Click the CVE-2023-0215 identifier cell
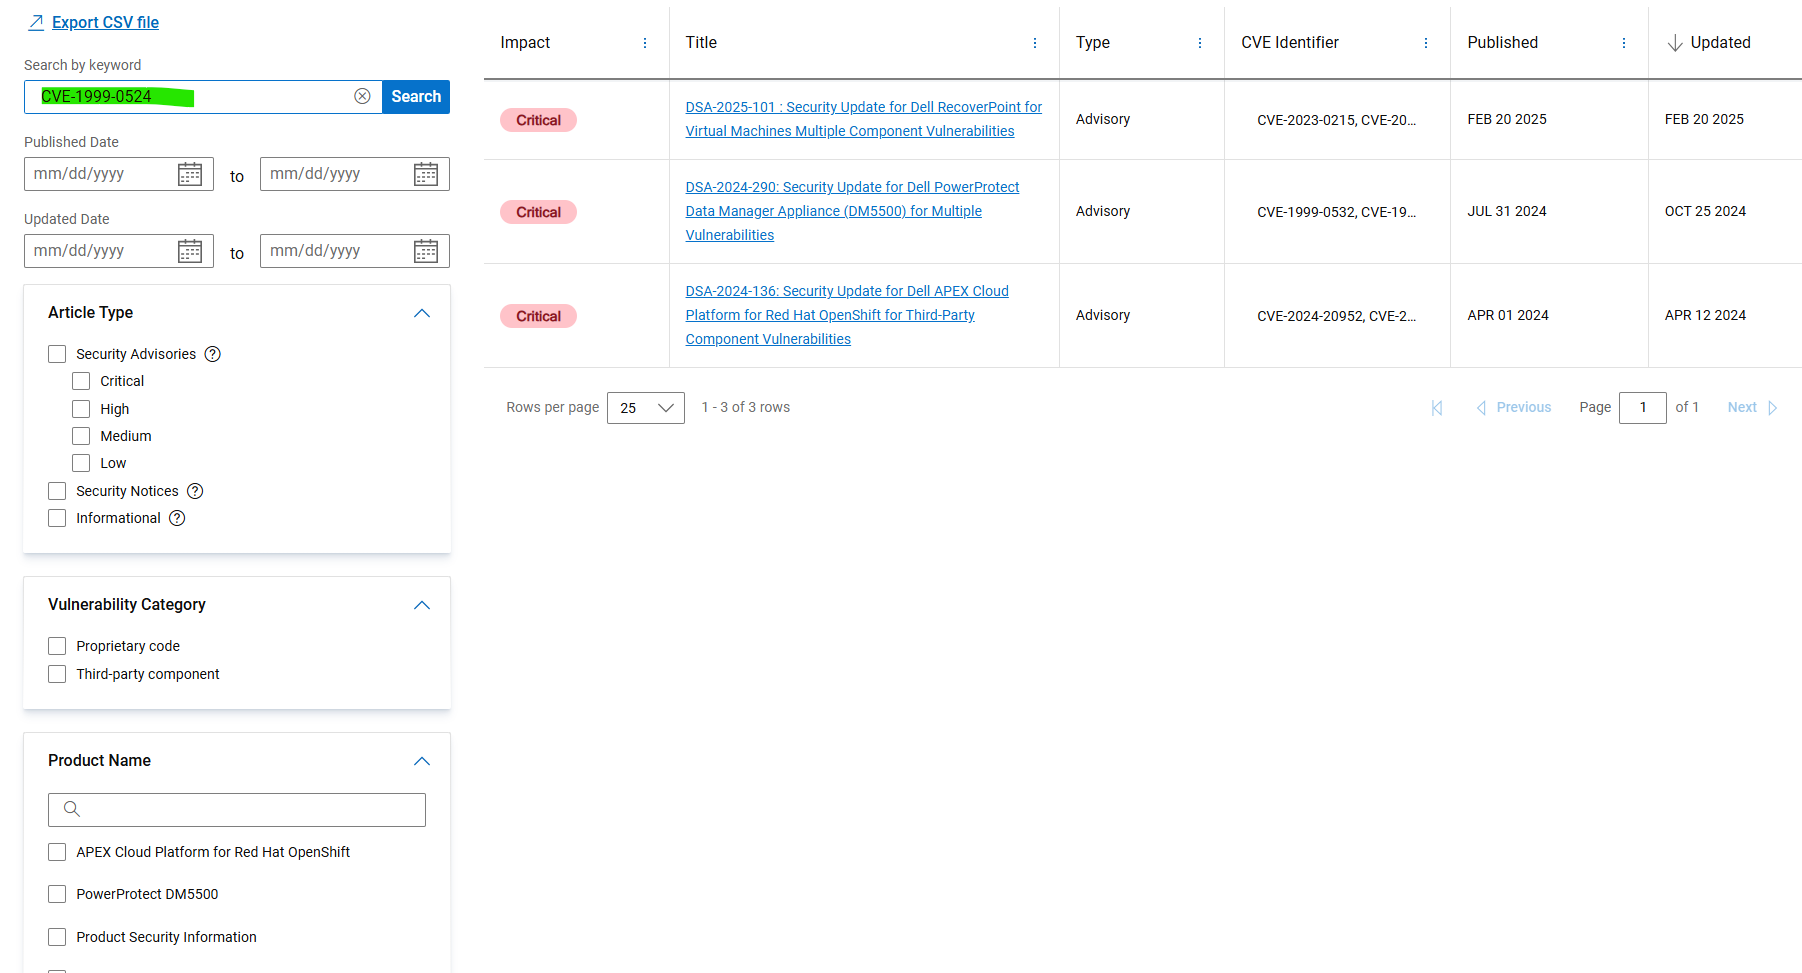Image resolution: width=1802 pixels, height=973 pixels. (1336, 120)
